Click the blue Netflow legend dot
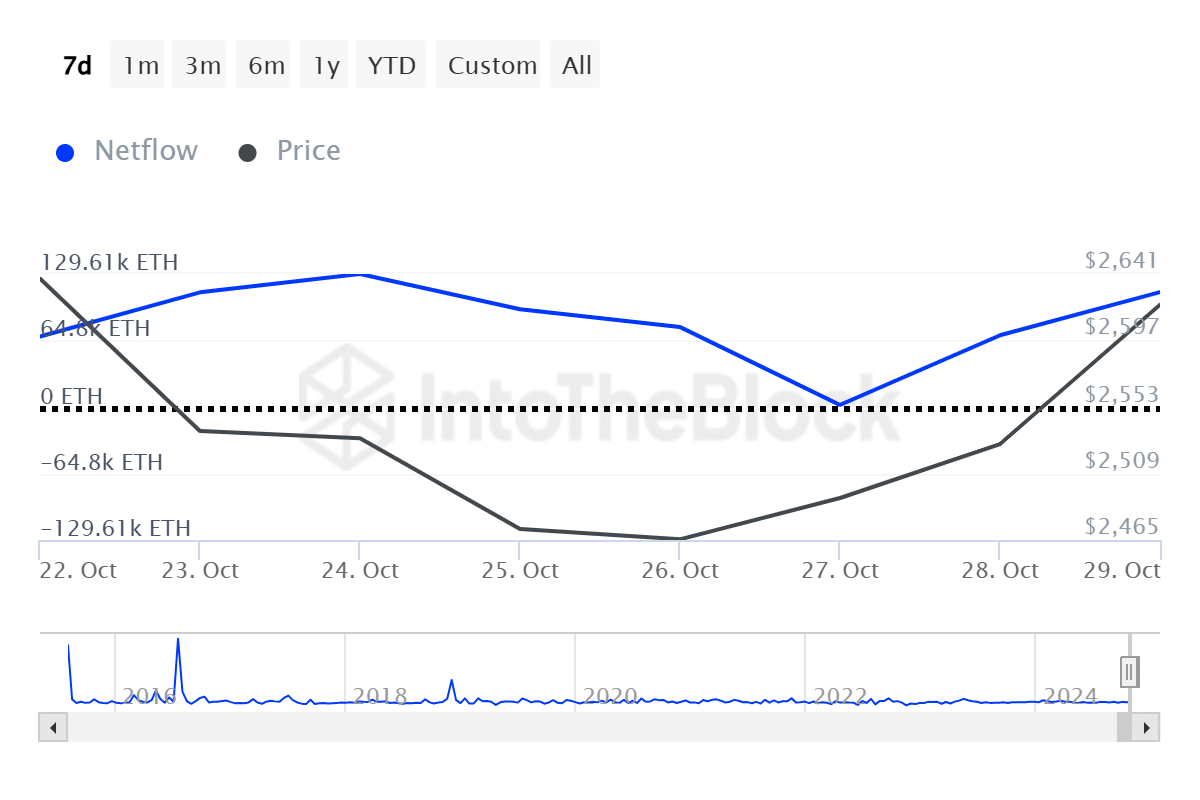Viewport: 1200px width, 800px height. point(65,151)
